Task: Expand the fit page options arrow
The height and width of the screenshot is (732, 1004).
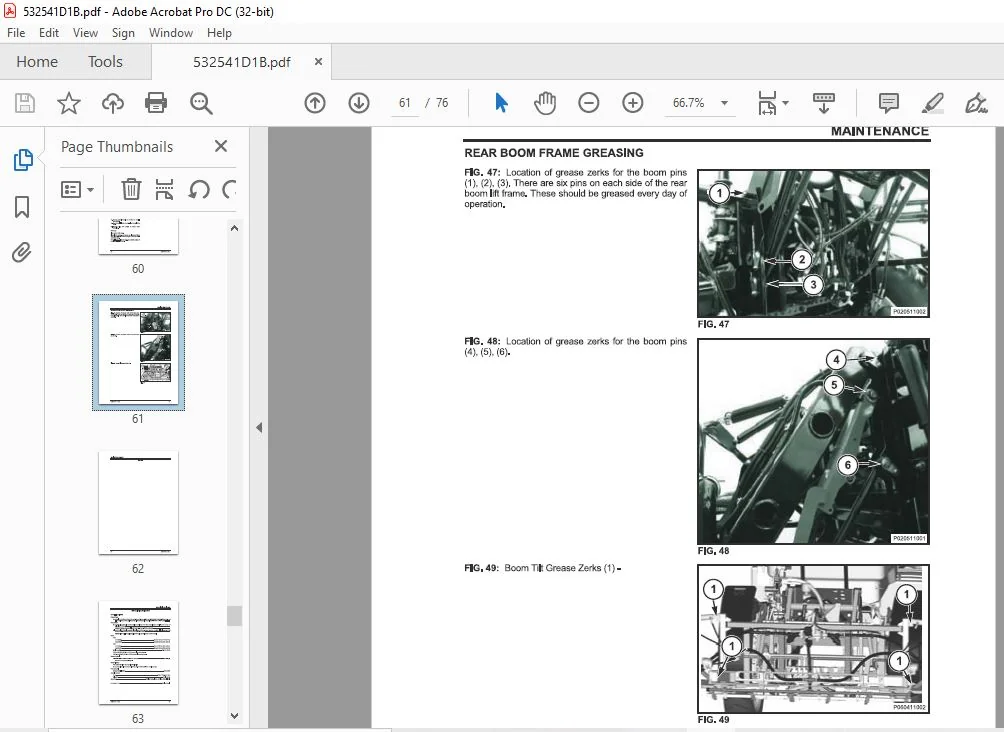Action: [786, 103]
